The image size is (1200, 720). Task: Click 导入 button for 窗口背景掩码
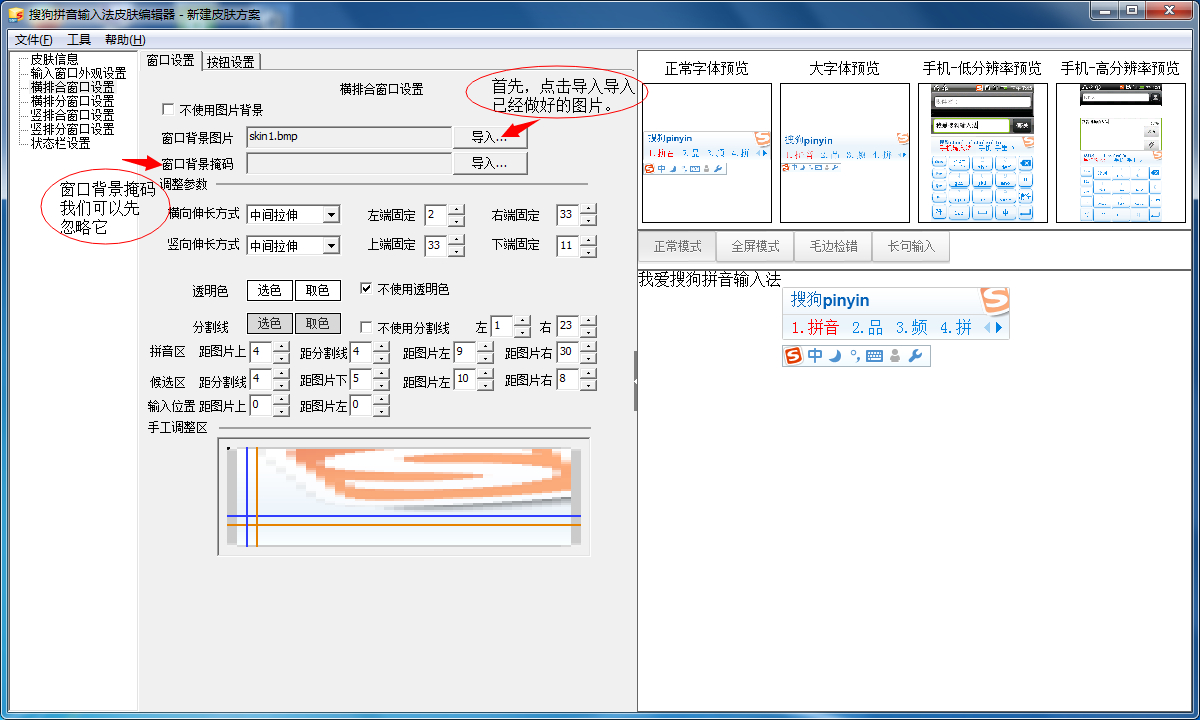[x=490, y=163]
